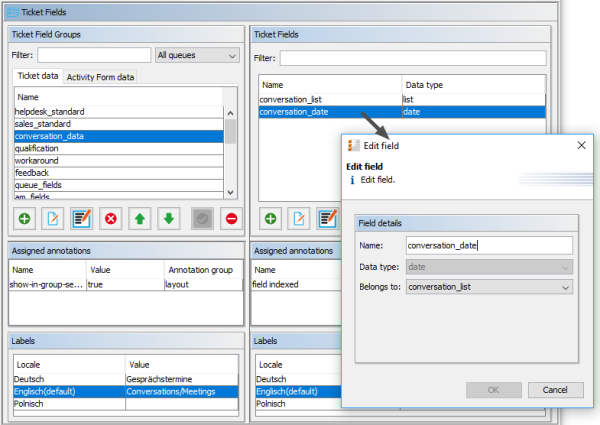The width and height of the screenshot is (600, 425).
Task: Click the grayed-out checkmark button for field groups
Action: click(x=201, y=218)
